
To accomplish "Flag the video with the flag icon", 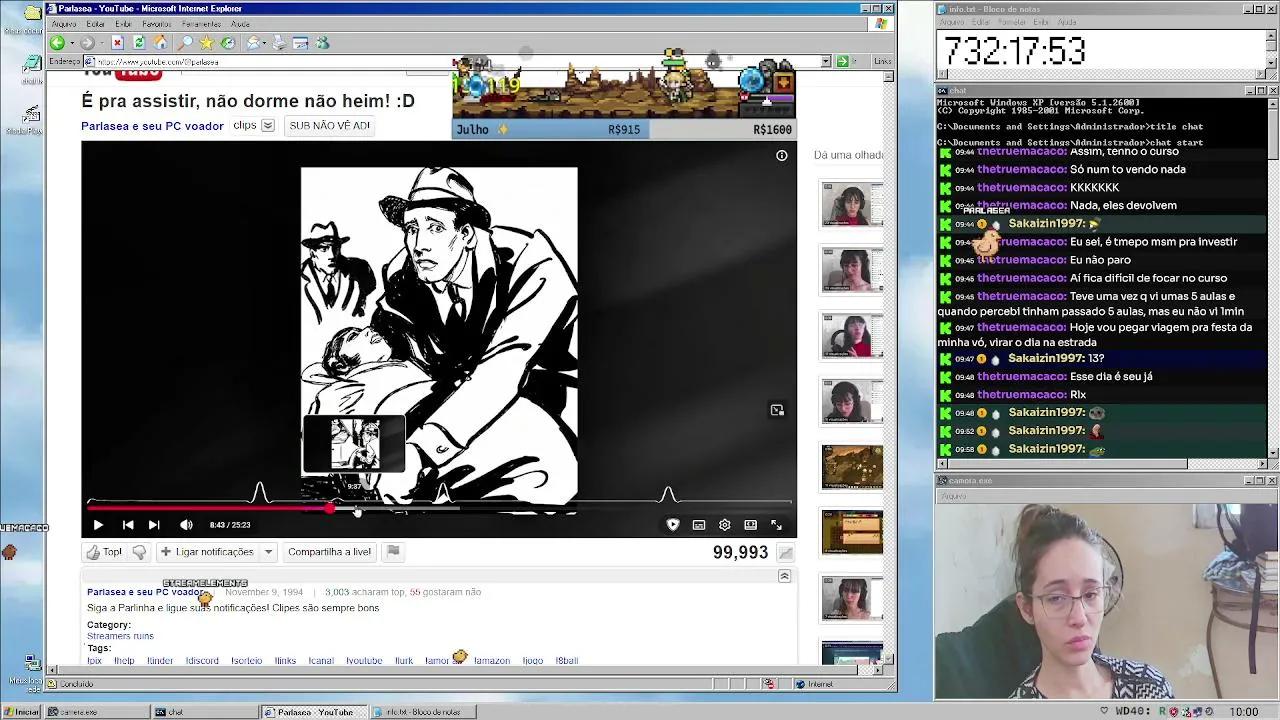I will [x=393, y=551].
